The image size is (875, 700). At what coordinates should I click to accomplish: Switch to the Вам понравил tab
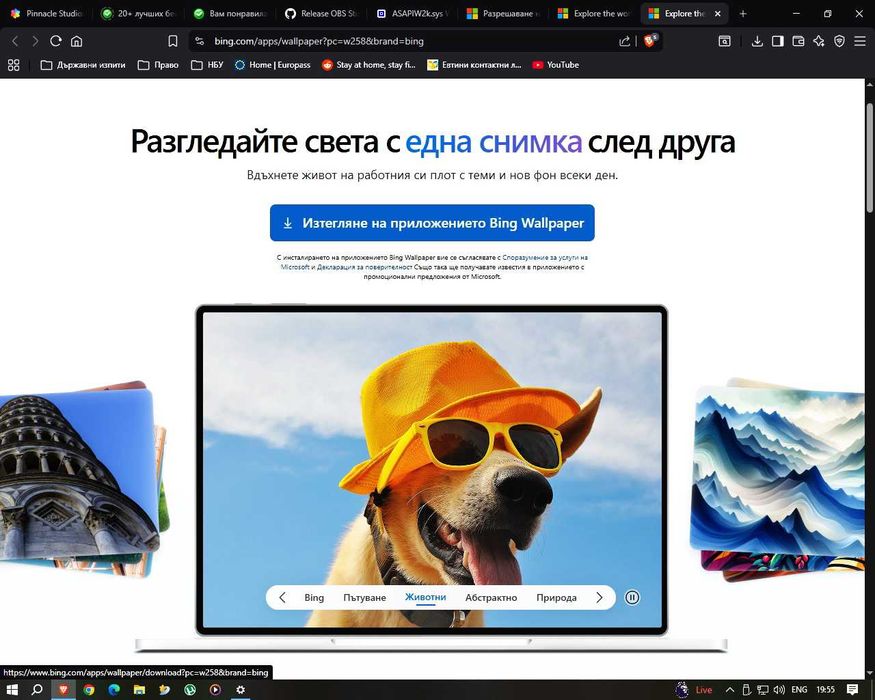tap(231, 14)
